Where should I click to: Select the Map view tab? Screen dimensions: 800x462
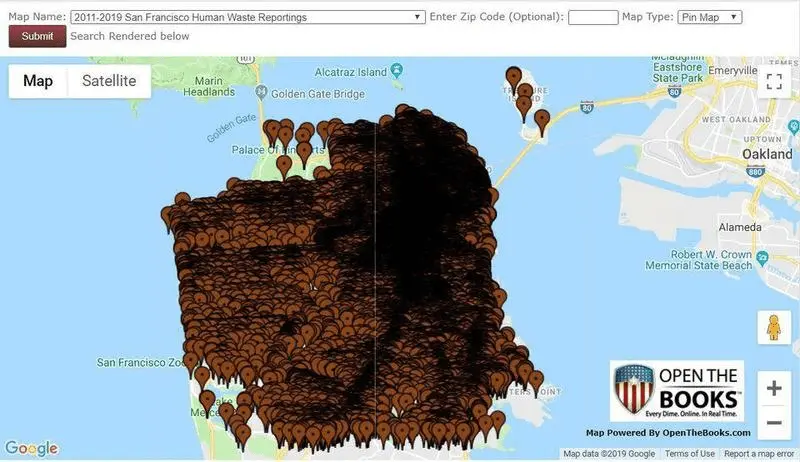[38, 81]
